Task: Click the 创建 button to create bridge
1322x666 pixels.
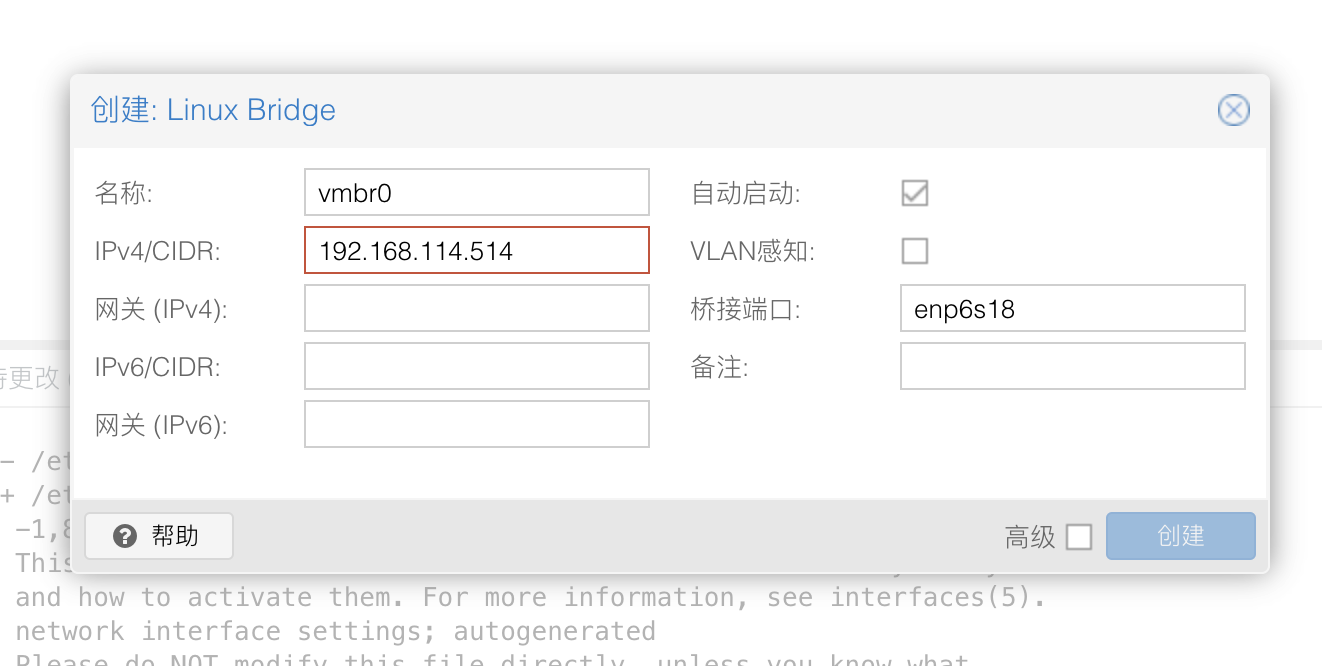Action: coord(1180,536)
